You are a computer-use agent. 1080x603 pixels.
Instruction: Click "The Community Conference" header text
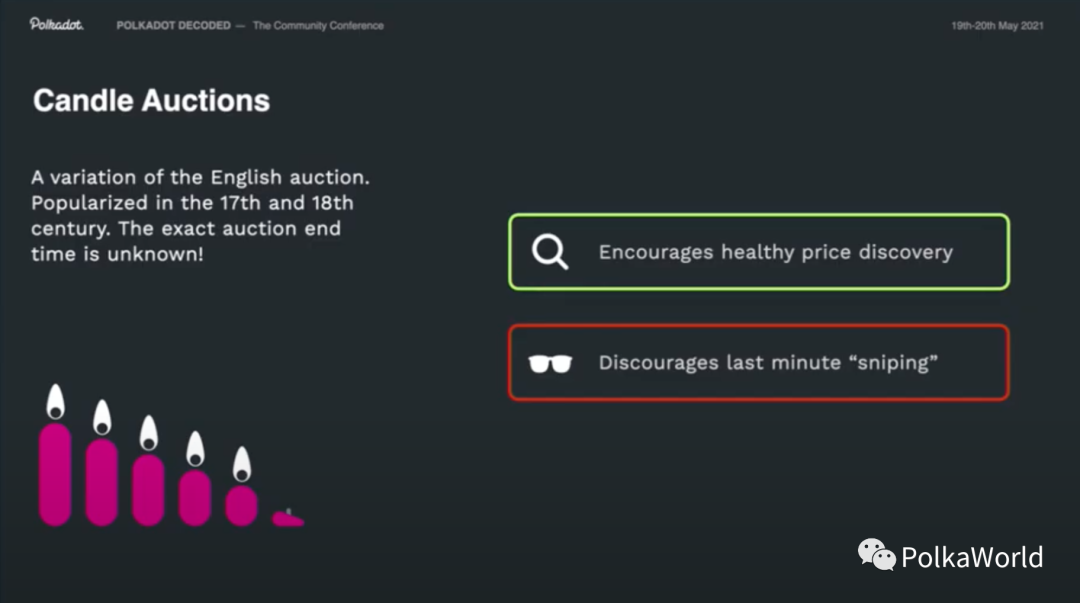coord(318,25)
